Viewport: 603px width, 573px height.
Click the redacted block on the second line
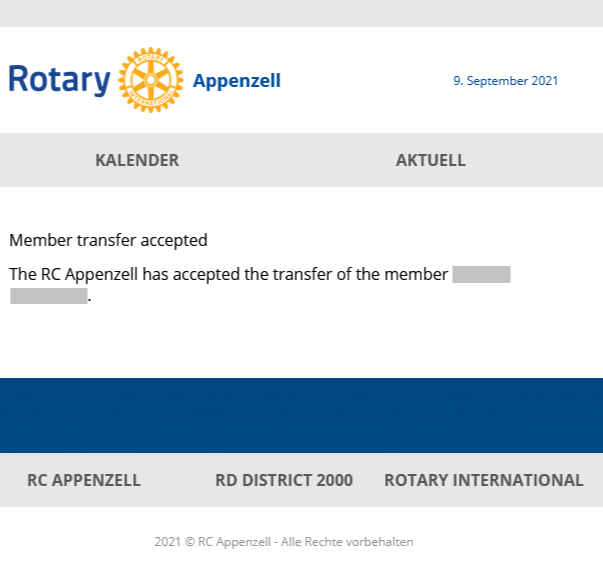(x=49, y=296)
